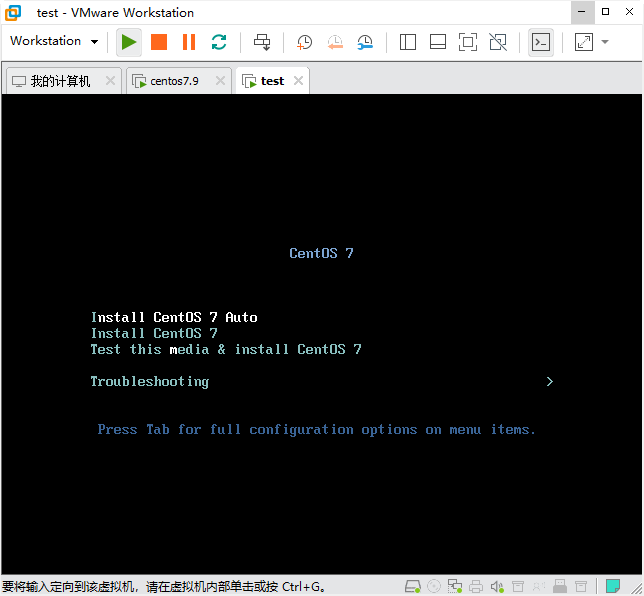Click the USB device status icon

(x=560, y=586)
